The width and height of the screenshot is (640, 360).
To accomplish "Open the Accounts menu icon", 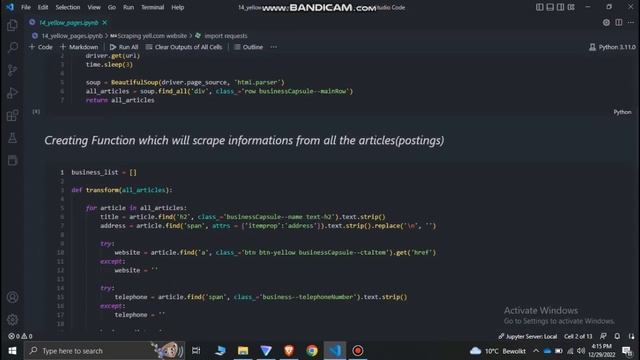I will [12, 297].
